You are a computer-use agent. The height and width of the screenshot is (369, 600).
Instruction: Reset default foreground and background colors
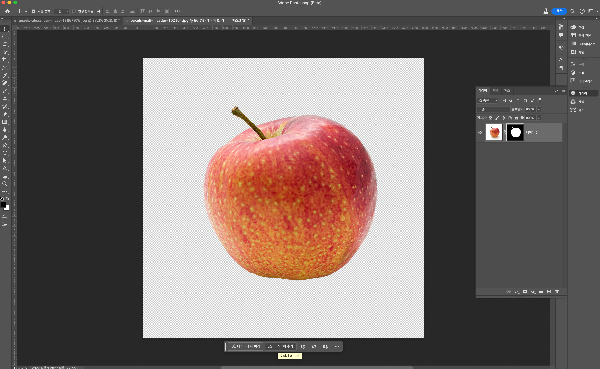click(2, 199)
